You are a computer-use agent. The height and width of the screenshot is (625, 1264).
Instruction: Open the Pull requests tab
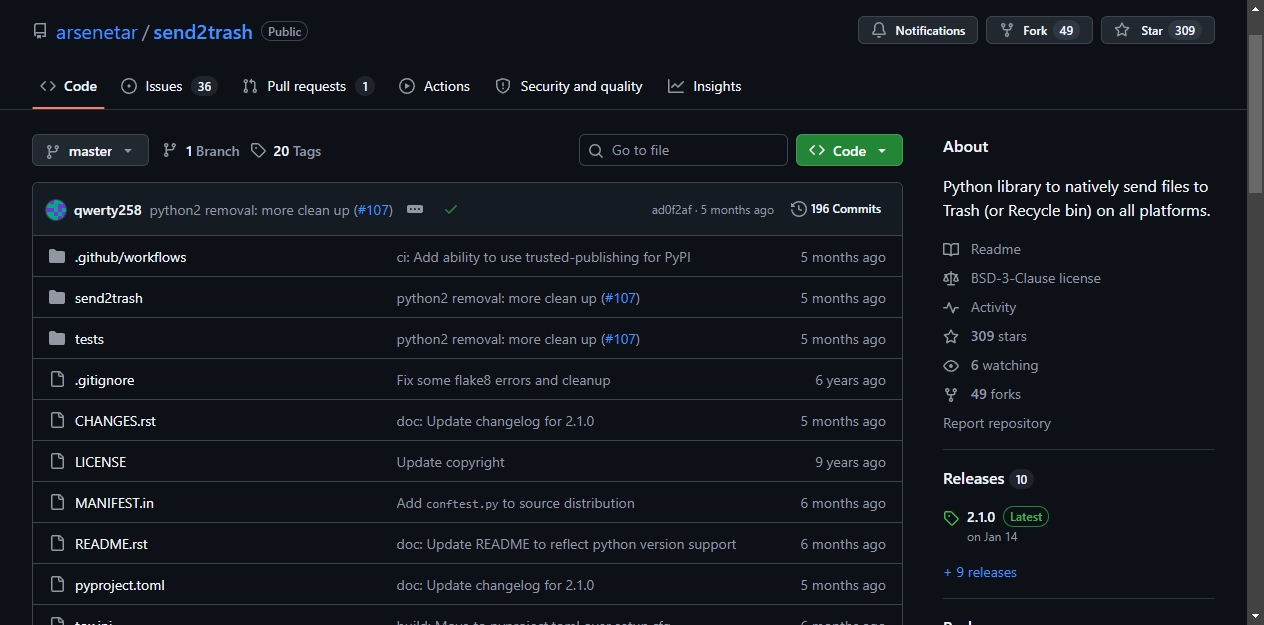308,86
